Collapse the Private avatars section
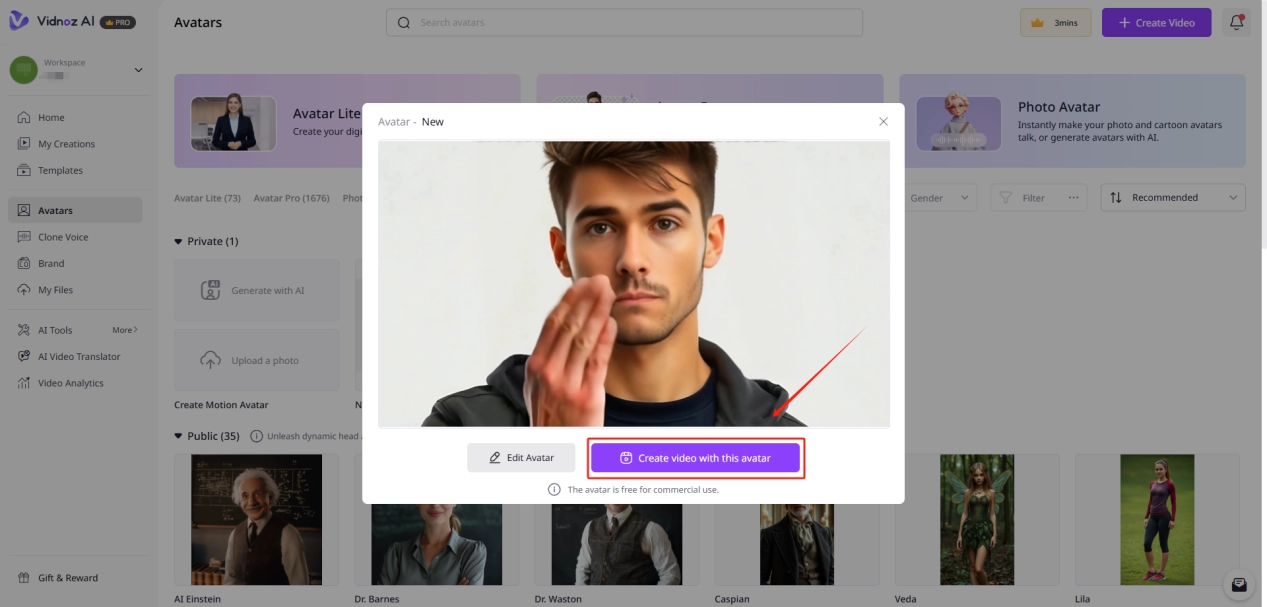Screen dimensions: 1267x607 click(179, 242)
